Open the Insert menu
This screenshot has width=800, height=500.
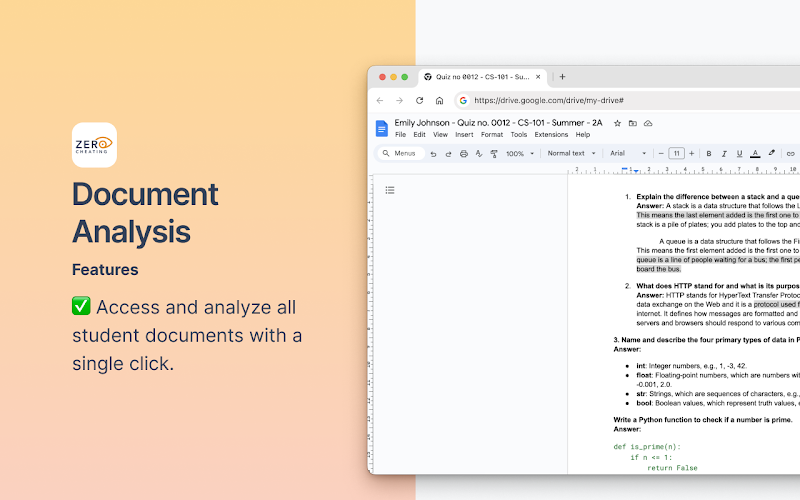click(x=464, y=134)
